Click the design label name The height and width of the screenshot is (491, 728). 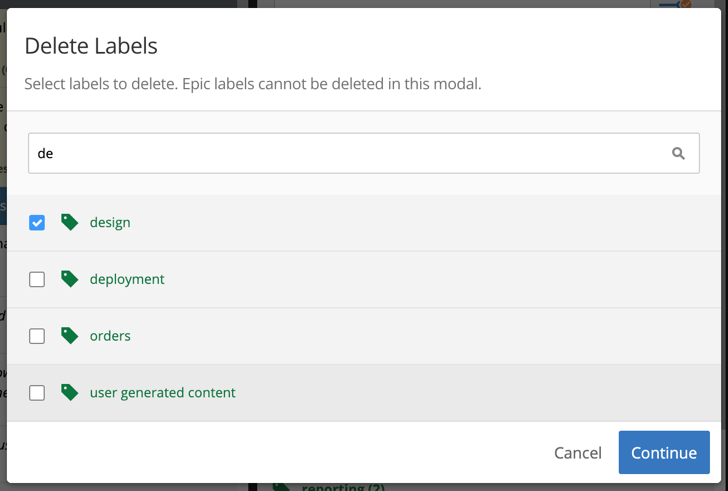click(x=110, y=223)
